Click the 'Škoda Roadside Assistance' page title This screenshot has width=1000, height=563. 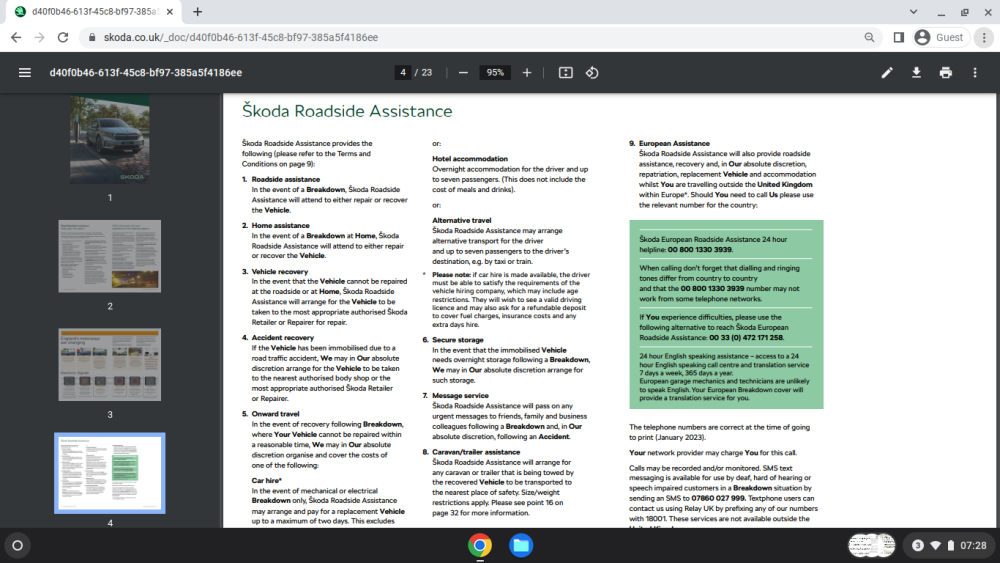click(x=347, y=112)
